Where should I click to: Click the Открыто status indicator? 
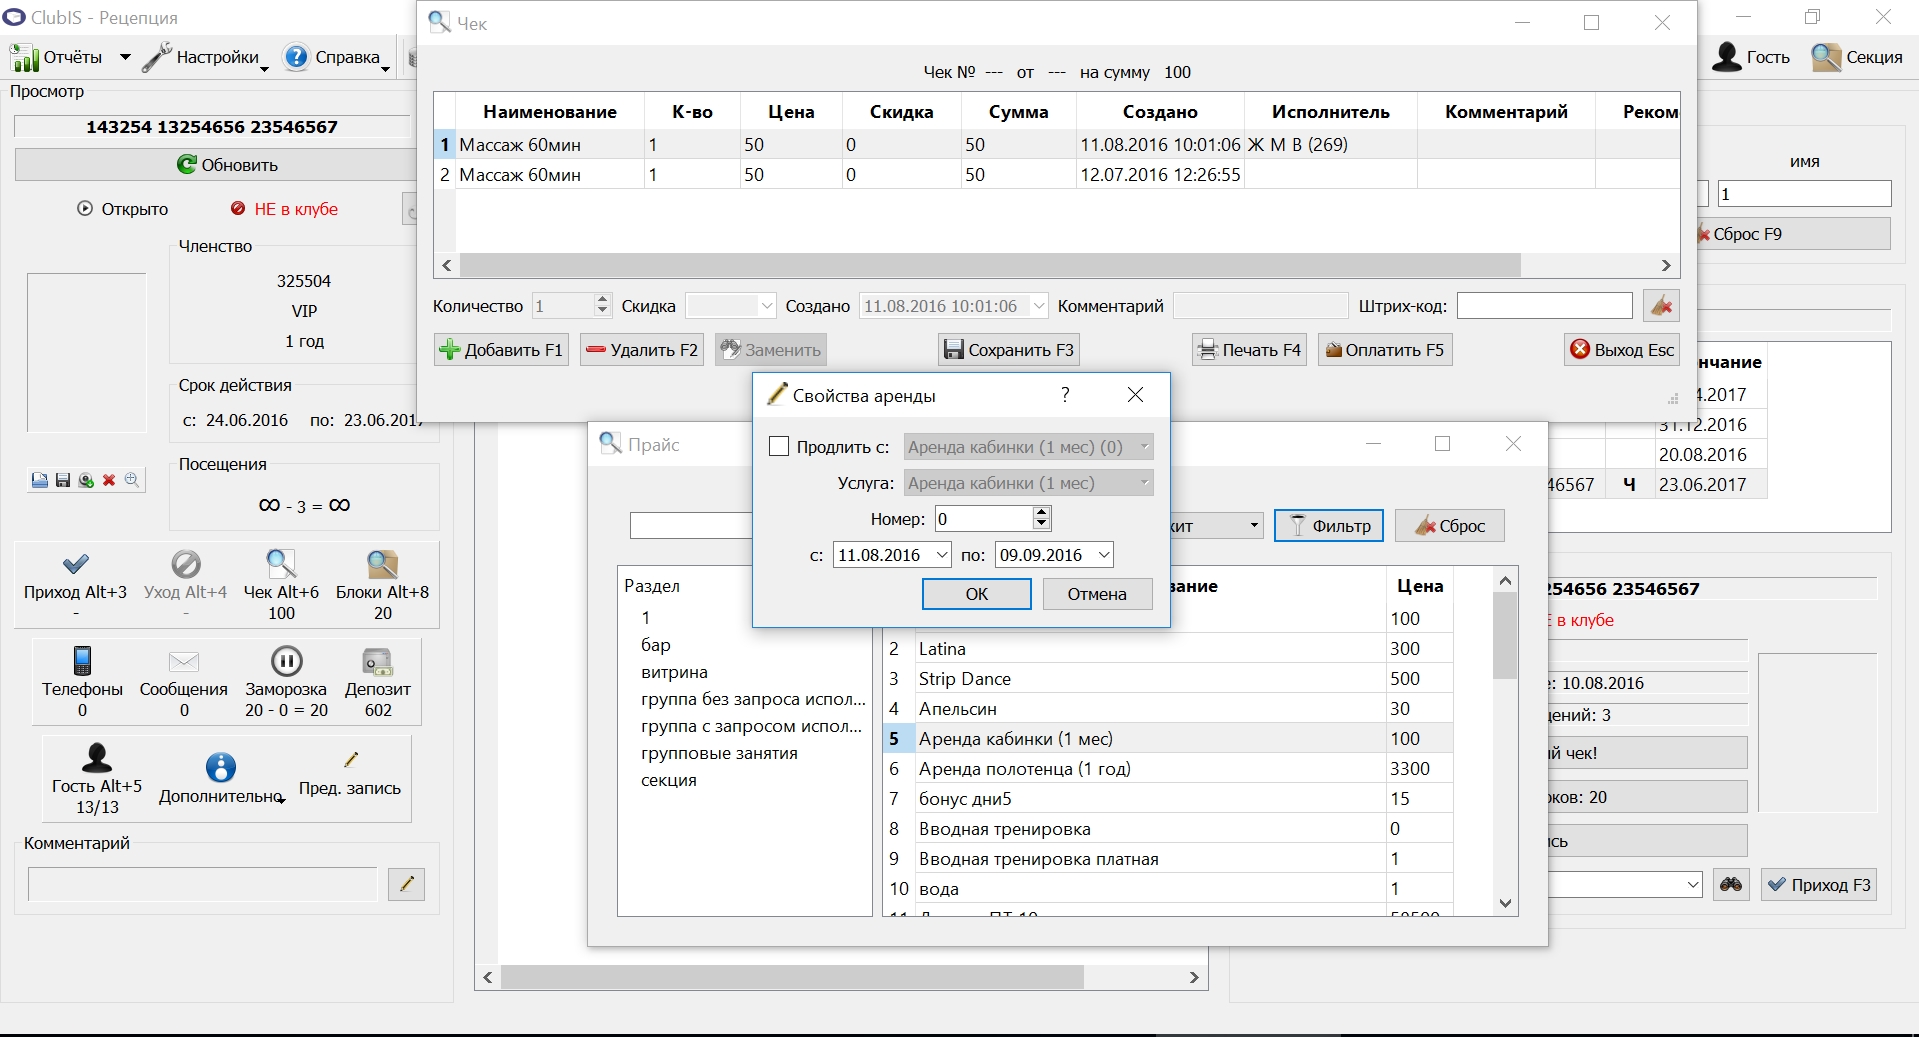[123, 209]
